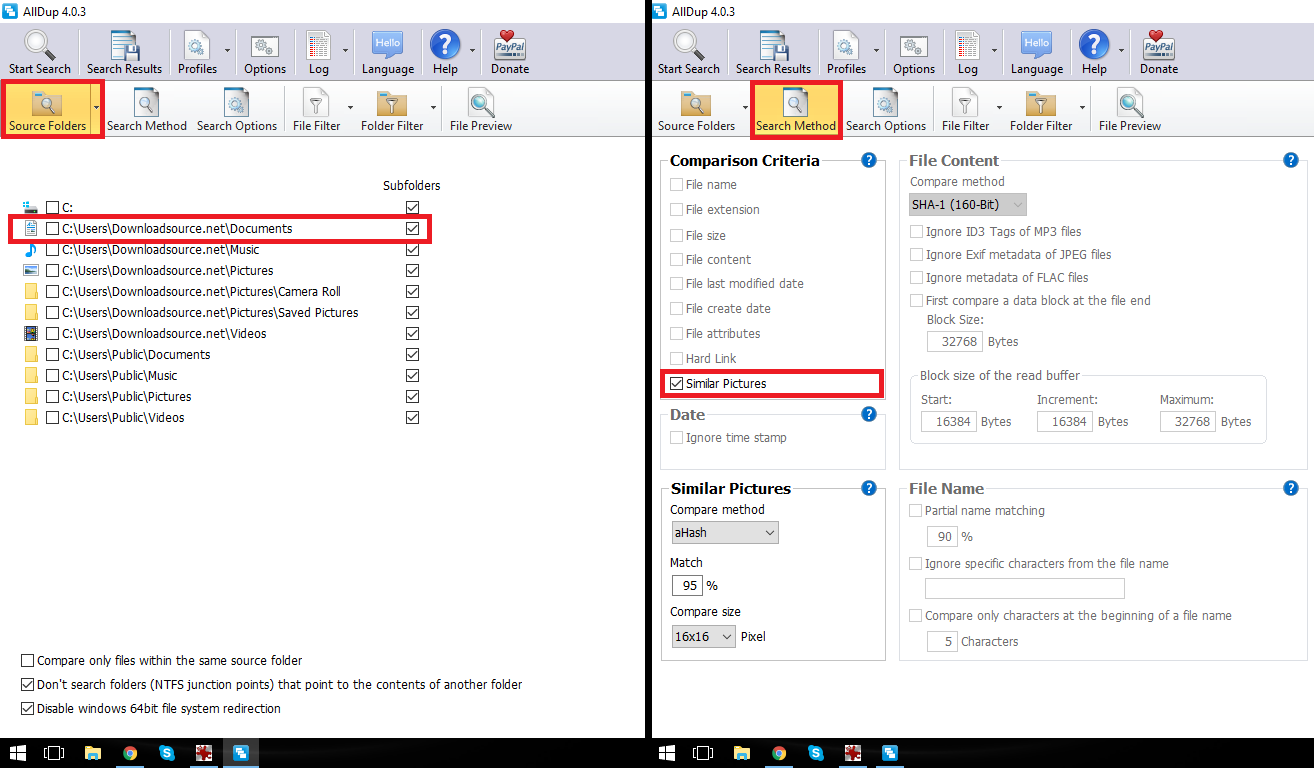Uncheck Disable windows 64bit file system redirection
The height and width of the screenshot is (768, 1314).
point(28,709)
